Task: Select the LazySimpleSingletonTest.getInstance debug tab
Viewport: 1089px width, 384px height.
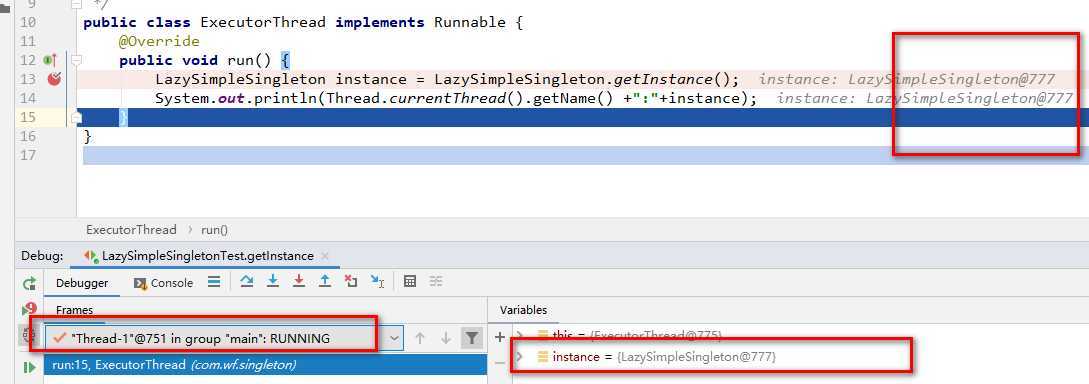Action: 208,256
